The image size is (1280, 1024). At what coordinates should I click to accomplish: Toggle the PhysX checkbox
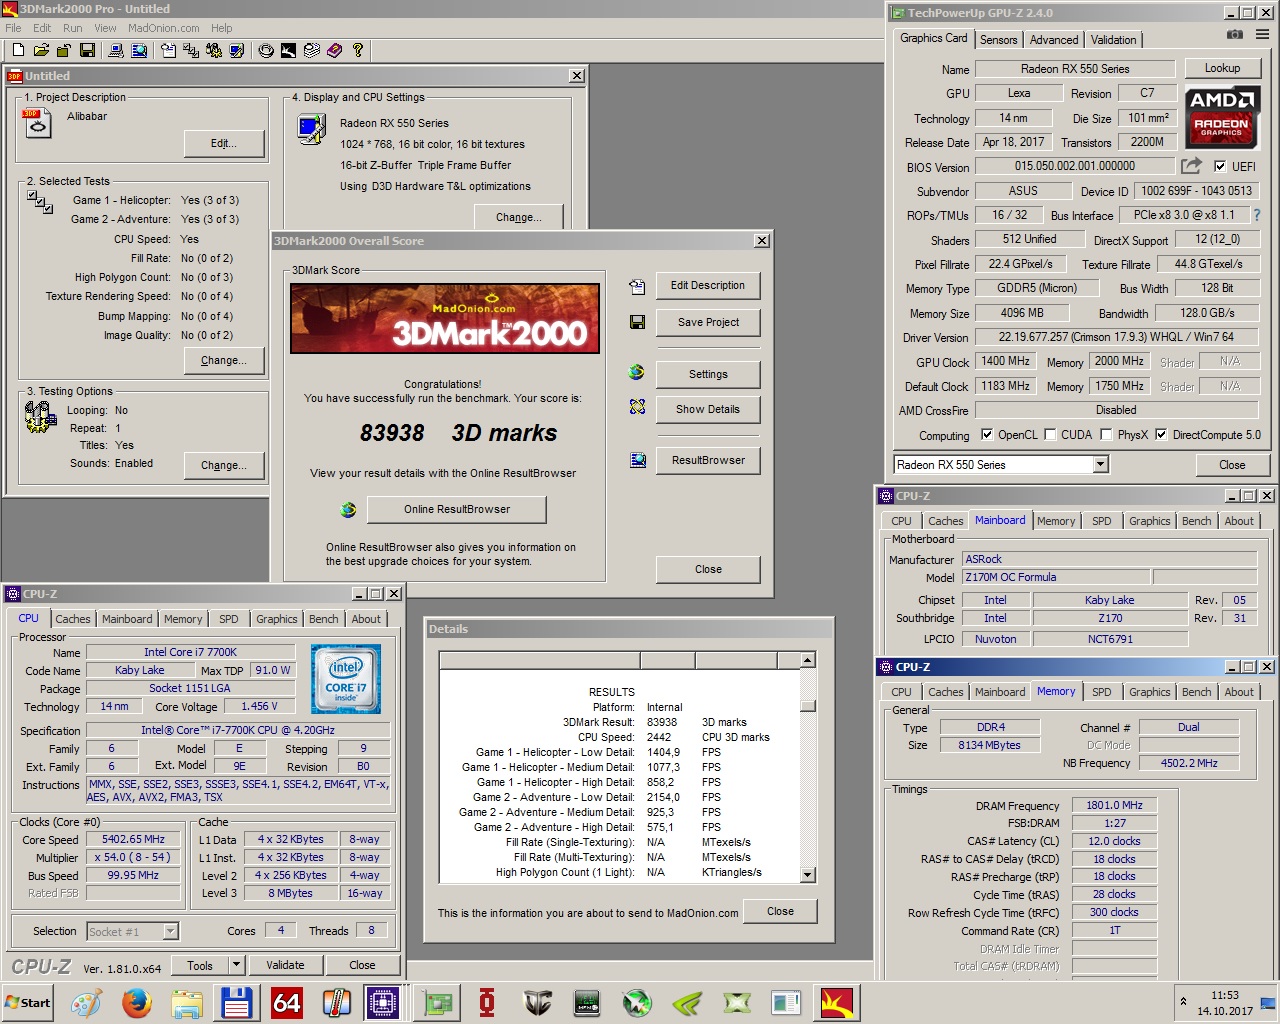click(x=1106, y=435)
